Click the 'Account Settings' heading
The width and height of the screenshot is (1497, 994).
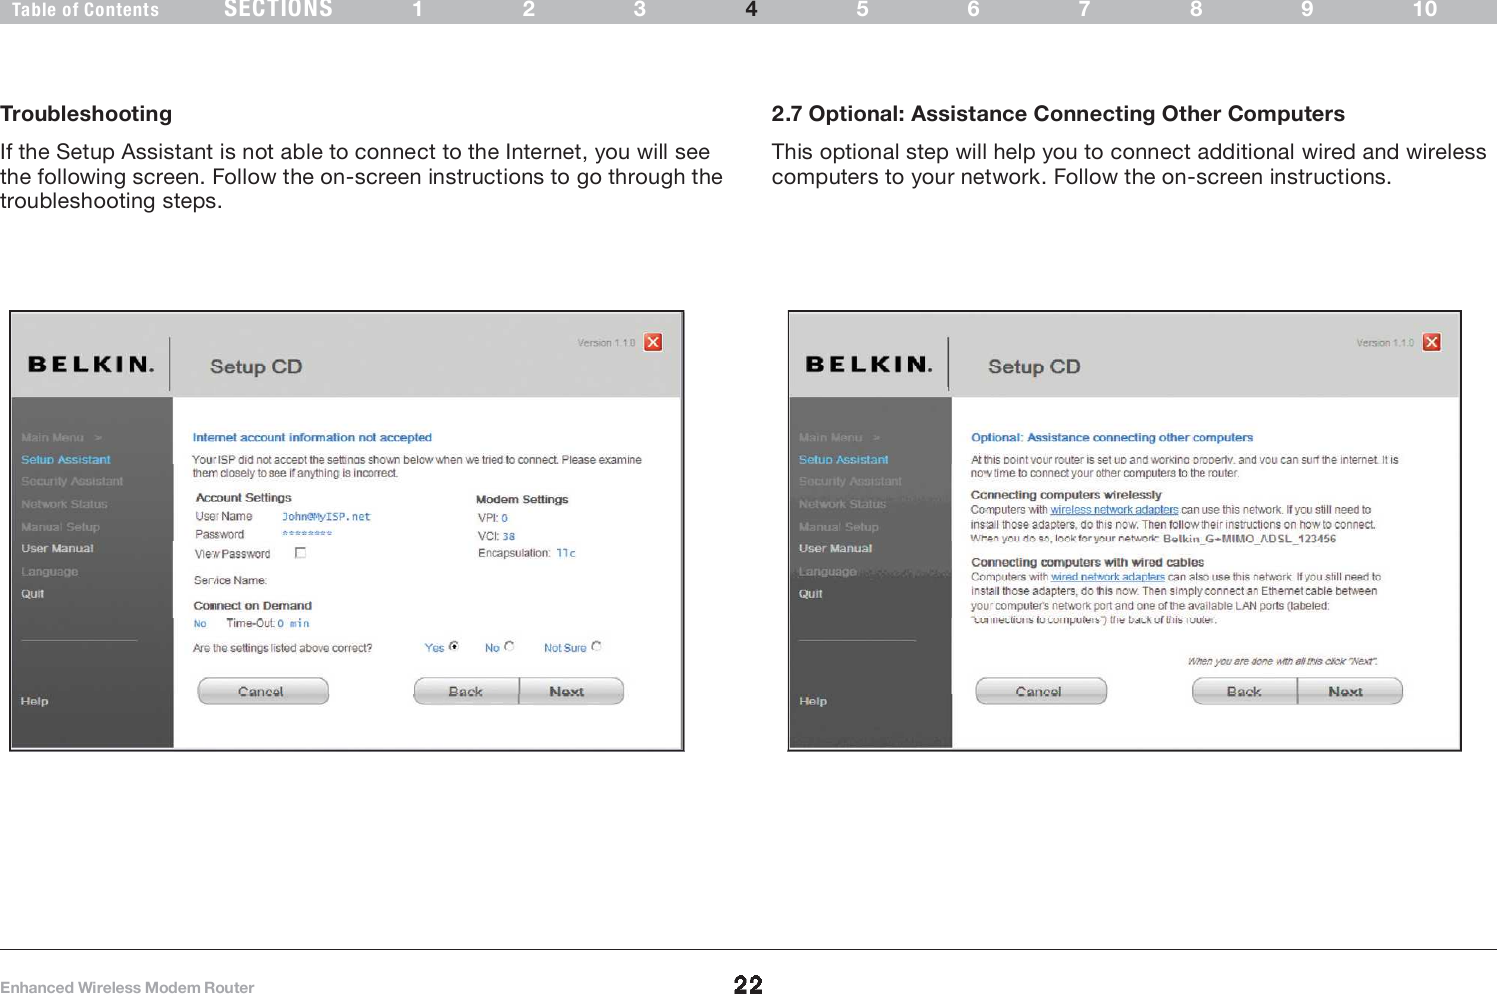click(x=244, y=498)
